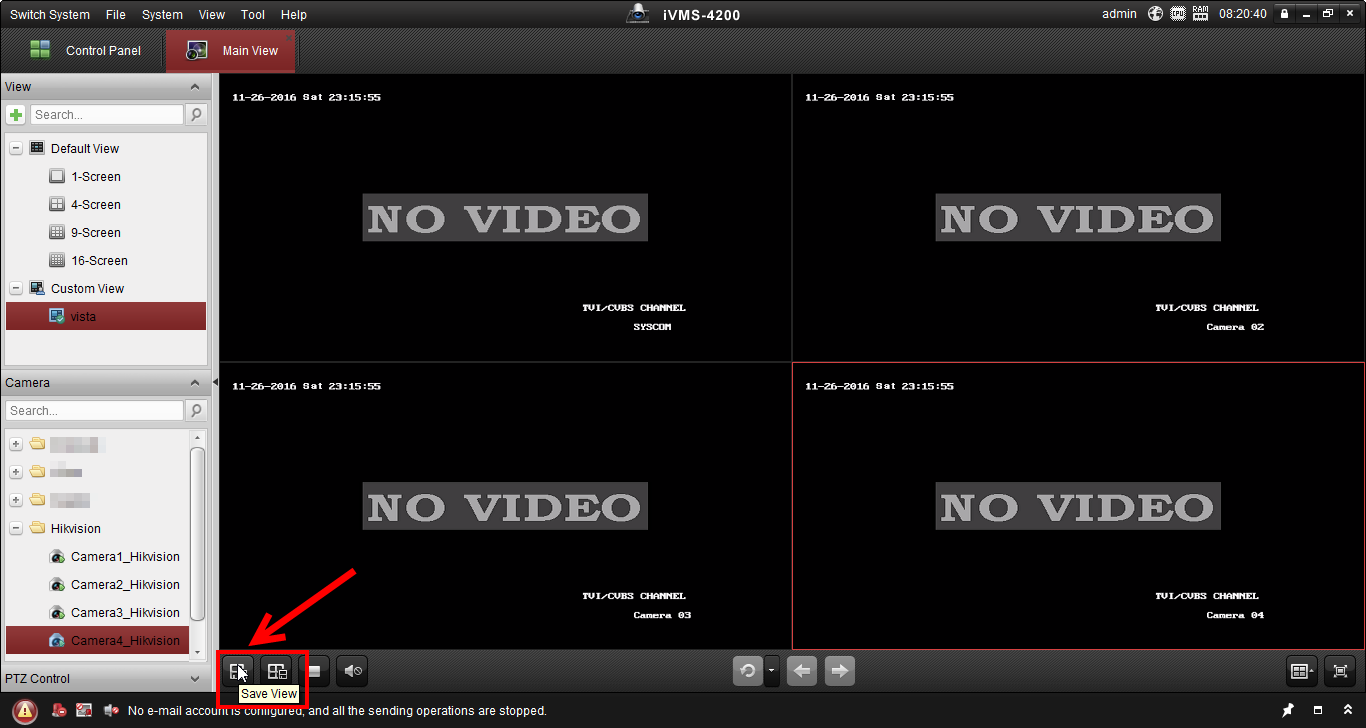Image resolution: width=1366 pixels, height=728 pixels.
Task: Add a new custom view with plus icon
Action: 16,115
